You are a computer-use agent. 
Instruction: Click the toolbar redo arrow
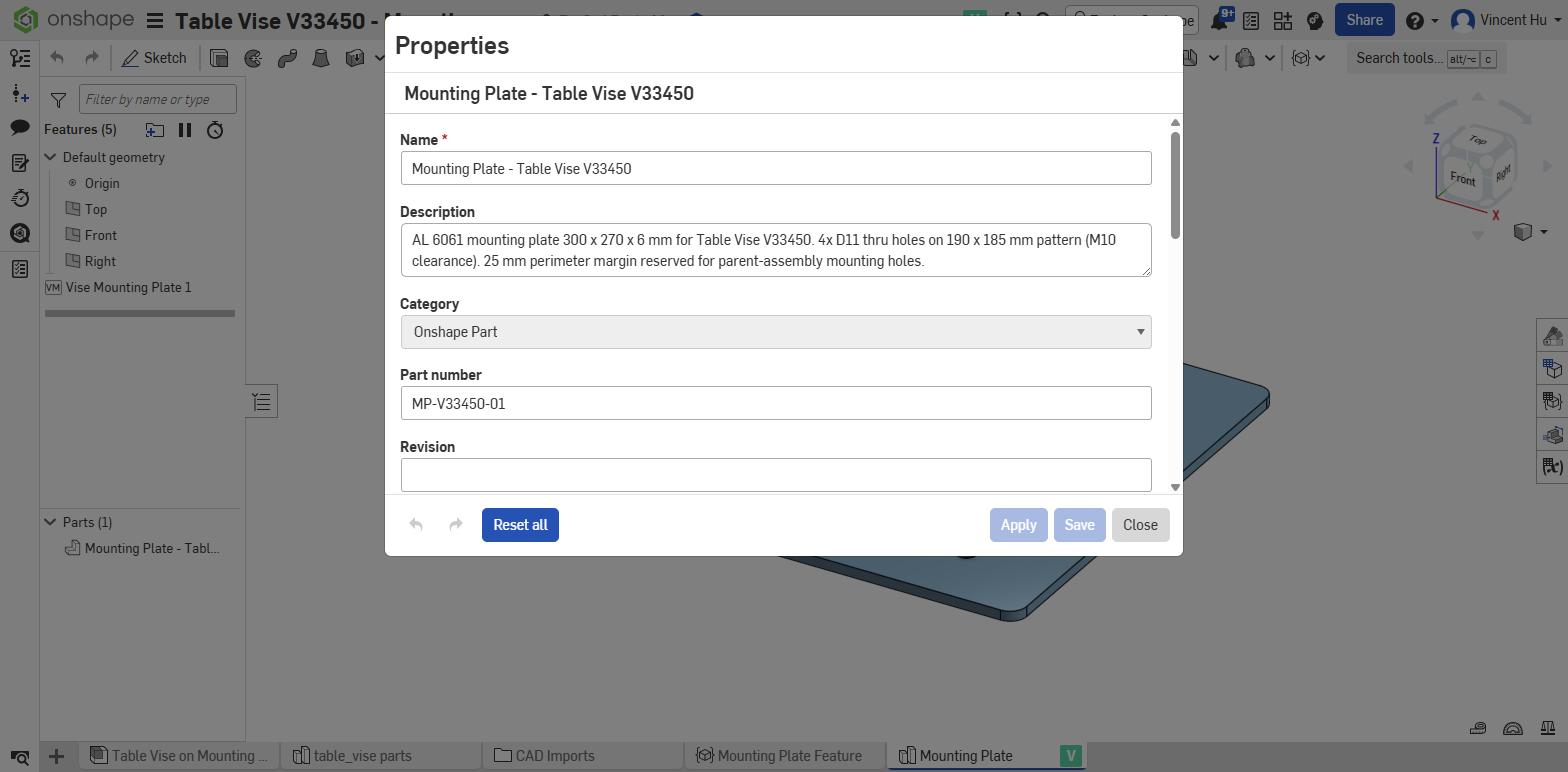point(92,58)
